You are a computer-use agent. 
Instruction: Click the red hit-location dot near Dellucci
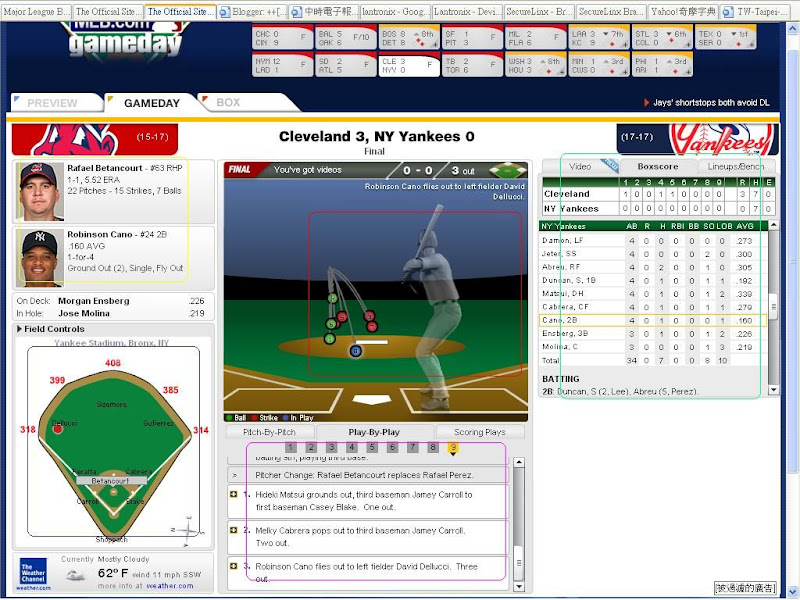click(x=58, y=429)
